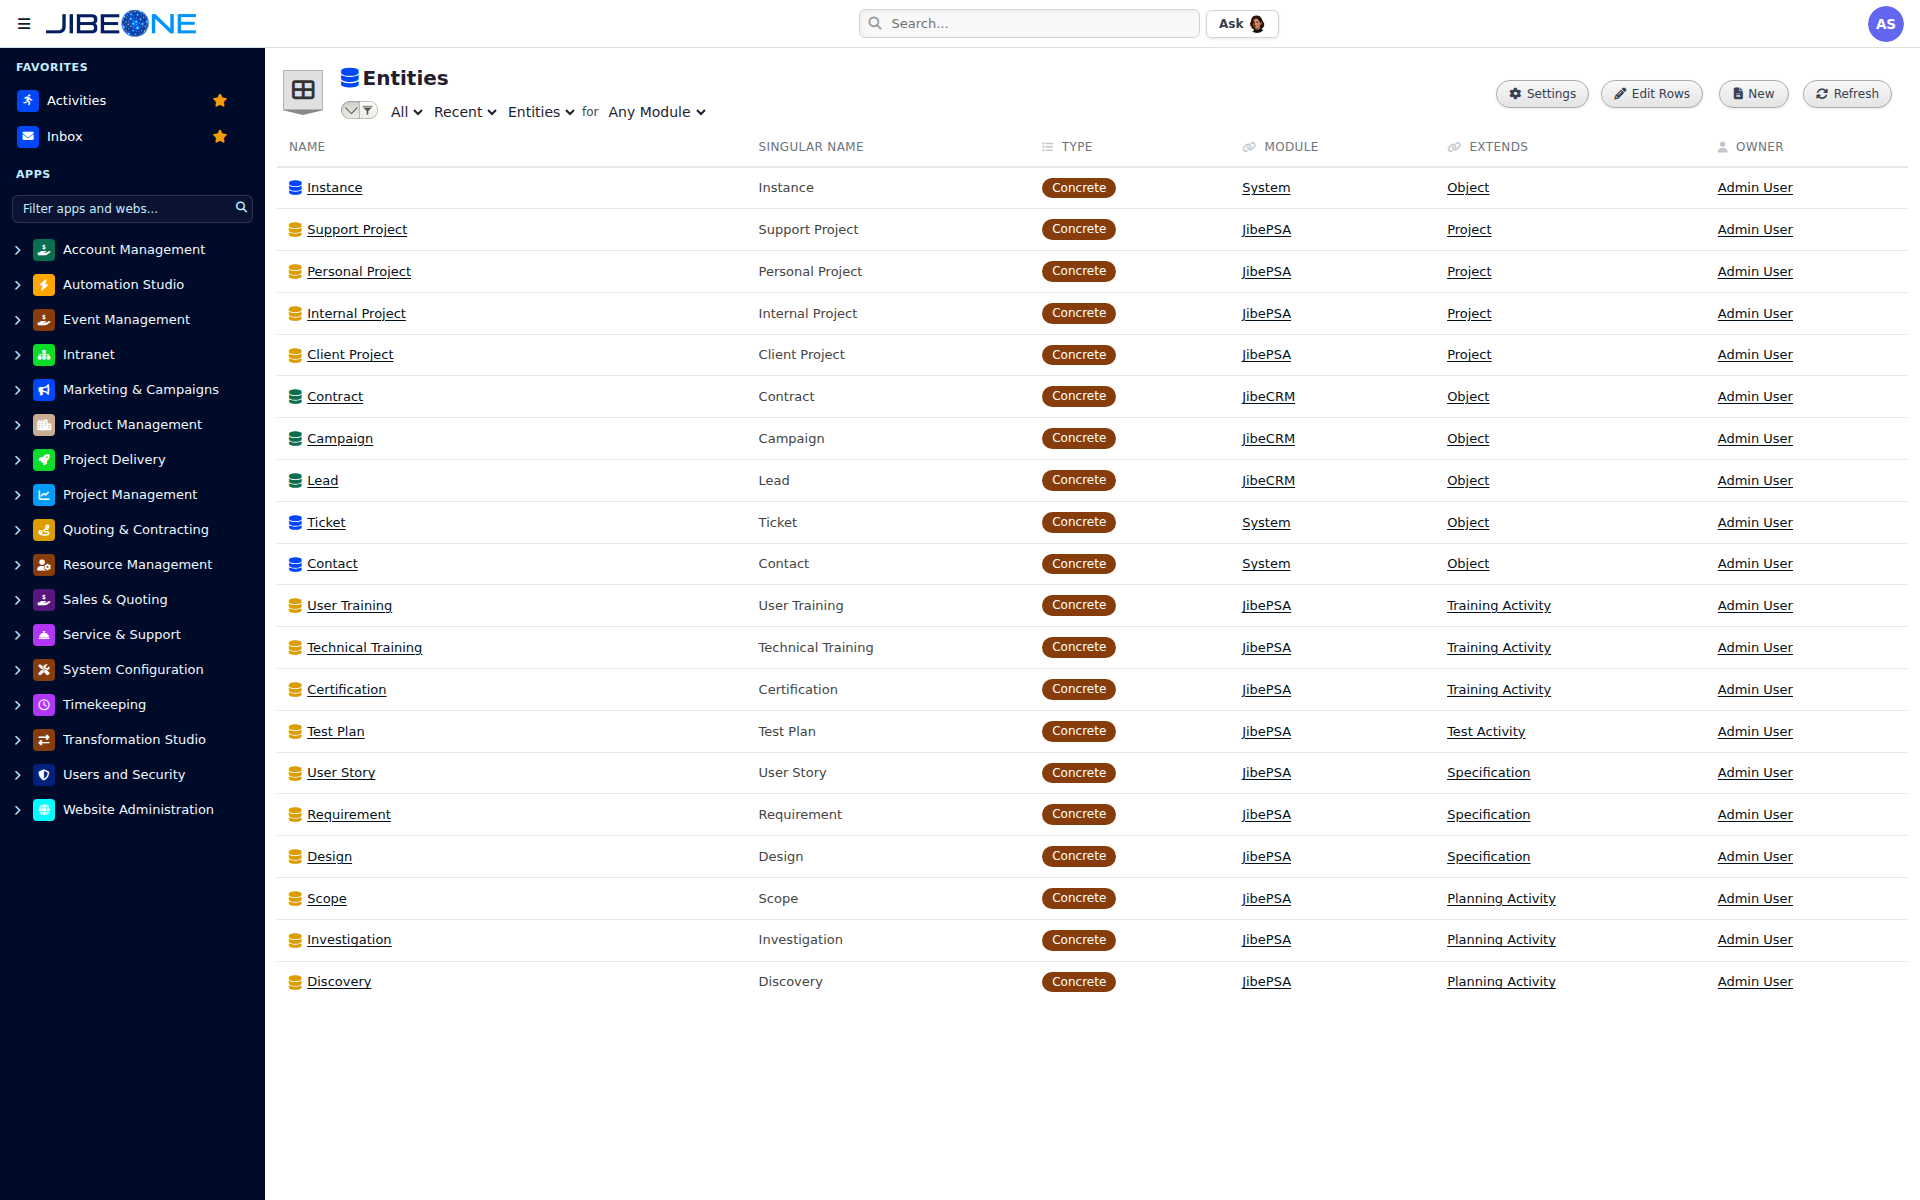Screen dimensions: 1920x1200
Task: Click the JibeOne logo
Action: [x=121, y=24]
